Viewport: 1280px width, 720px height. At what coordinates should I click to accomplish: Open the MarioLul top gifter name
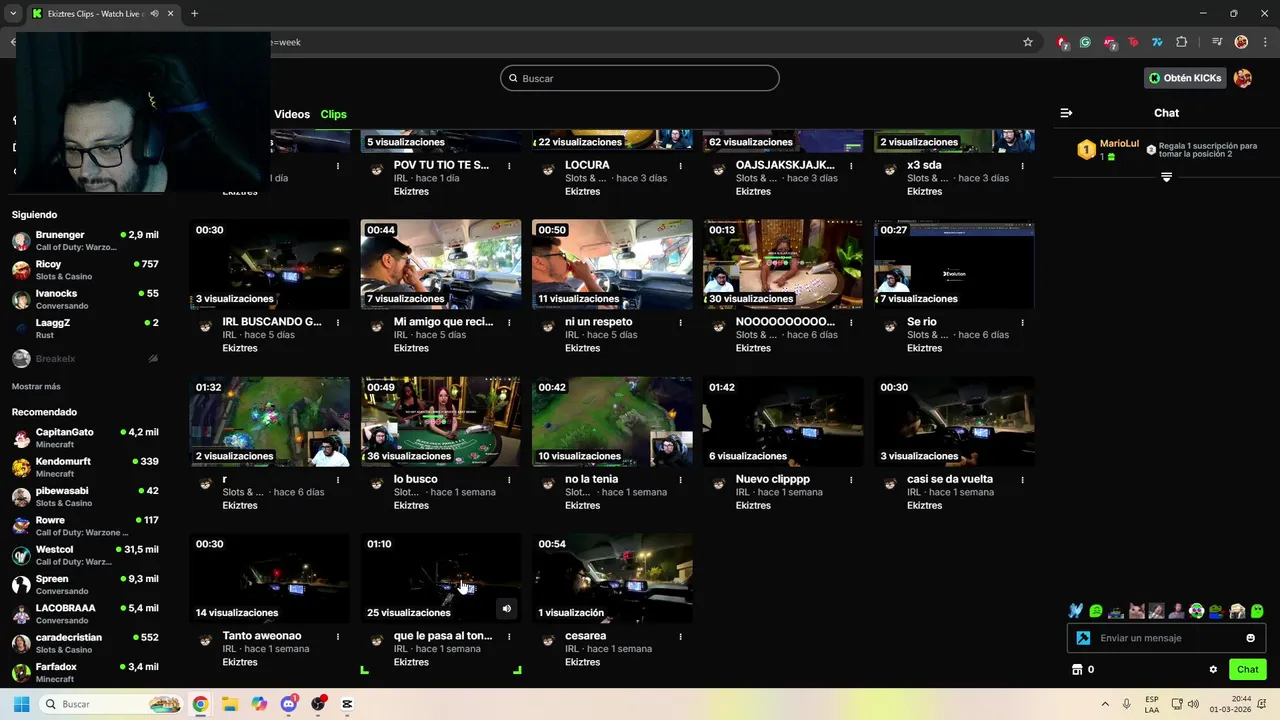tap(1119, 144)
